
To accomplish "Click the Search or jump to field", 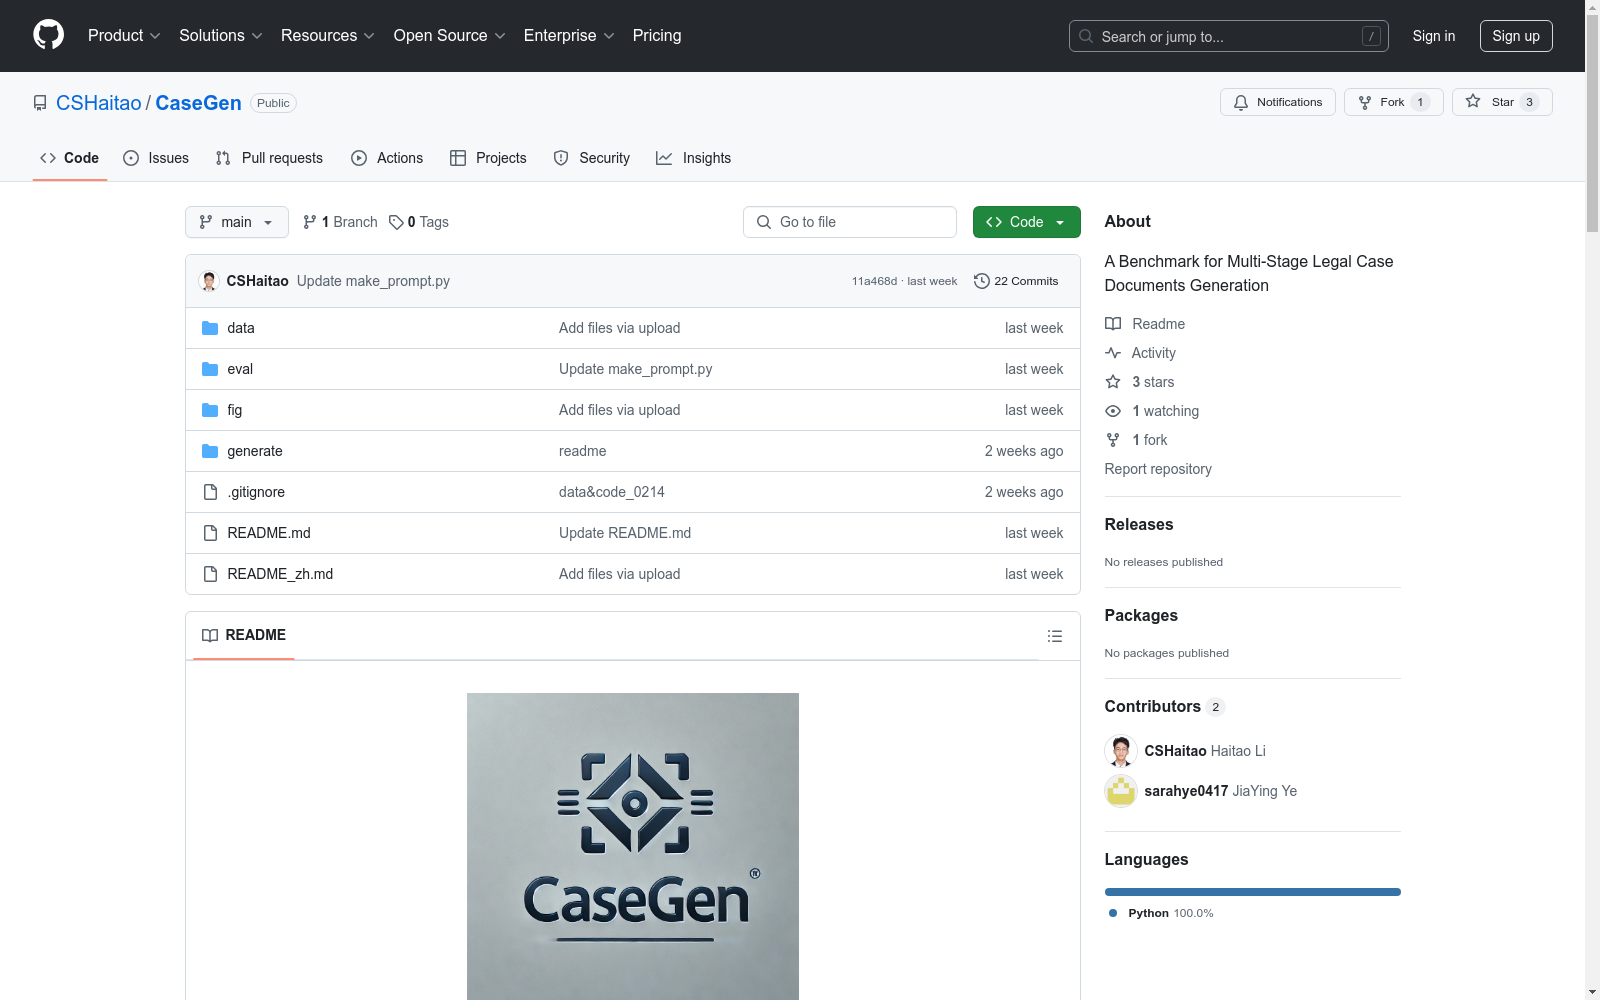I will coord(1229,36).
